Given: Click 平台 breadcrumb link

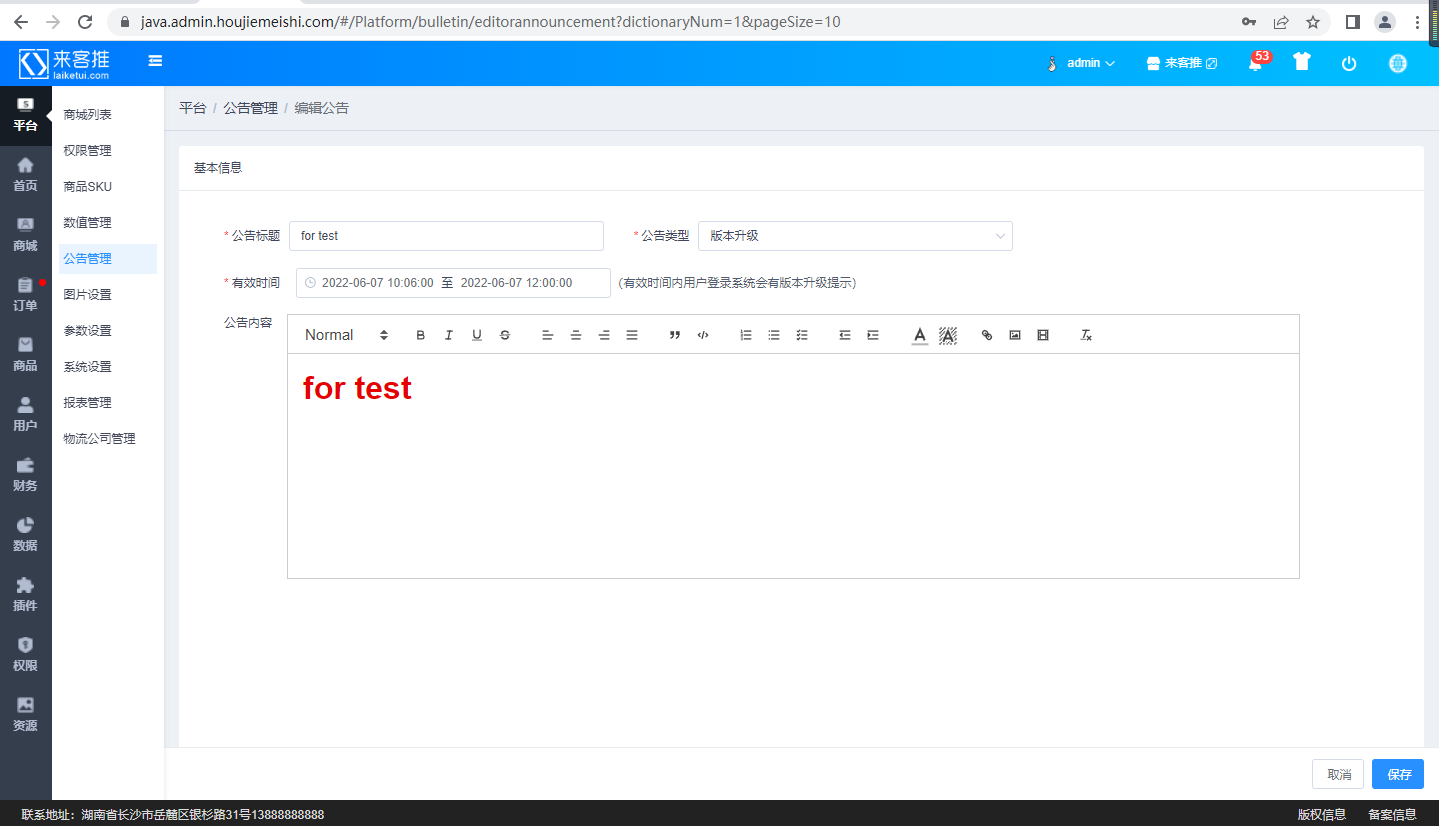Looking at the screenshot, I should click(192, 108).
